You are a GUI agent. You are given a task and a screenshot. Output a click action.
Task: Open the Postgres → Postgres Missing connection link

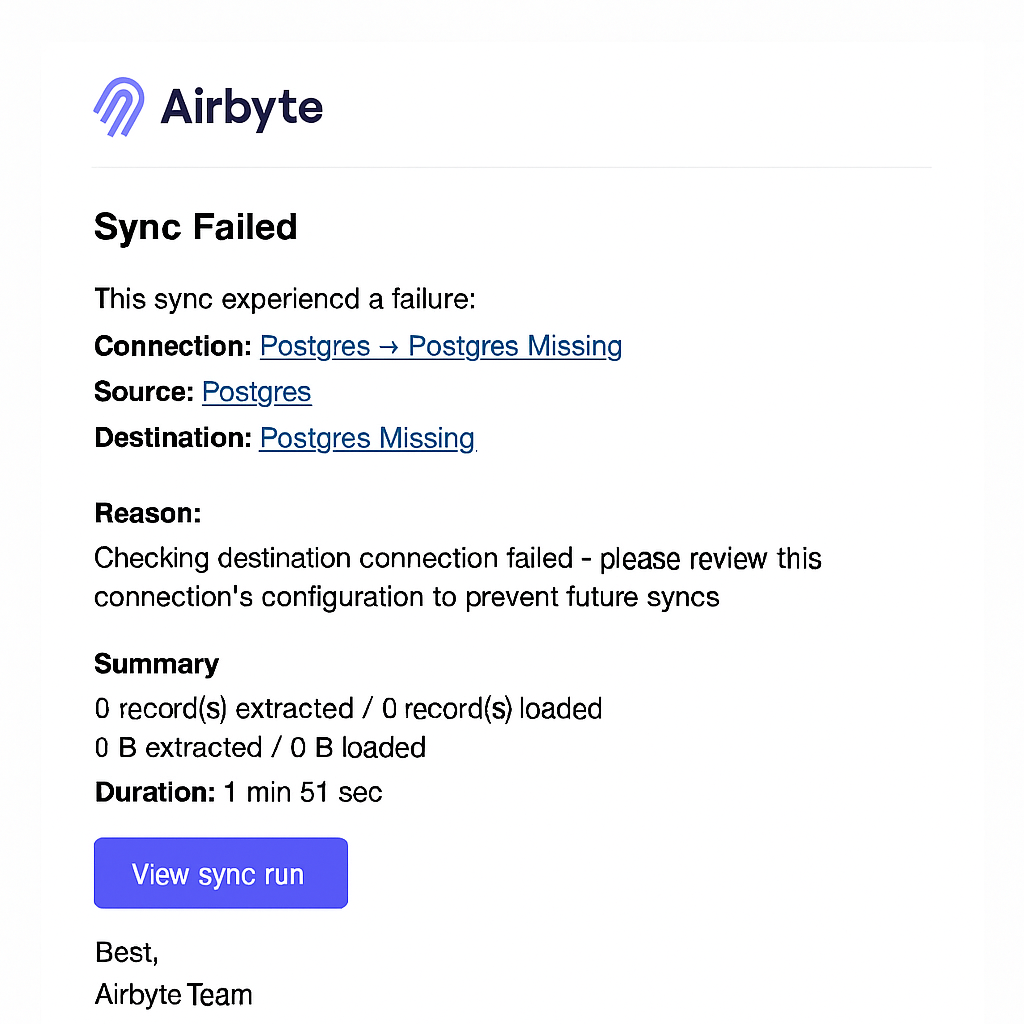(440, 346)
